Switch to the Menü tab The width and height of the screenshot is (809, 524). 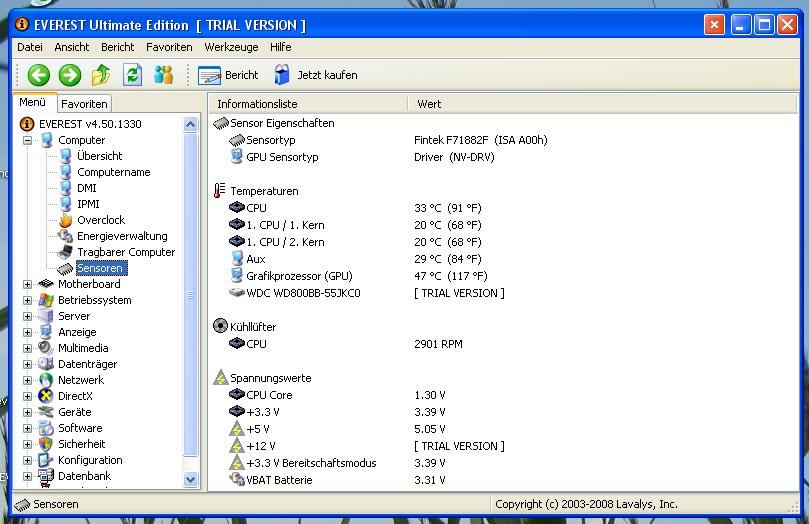coord(33,102)
